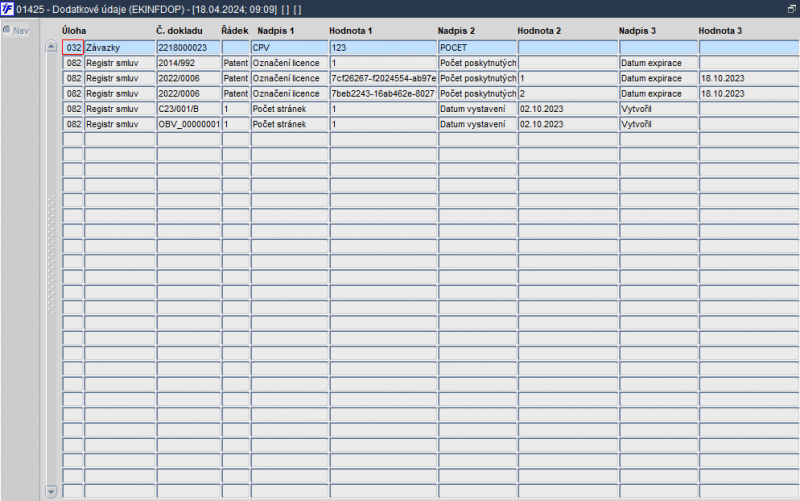Viewport: 800px width, 501px height.
Task: Click Hodnota 2 value 2 in 7beb2243 row
Action: click(x=568, y=93)
